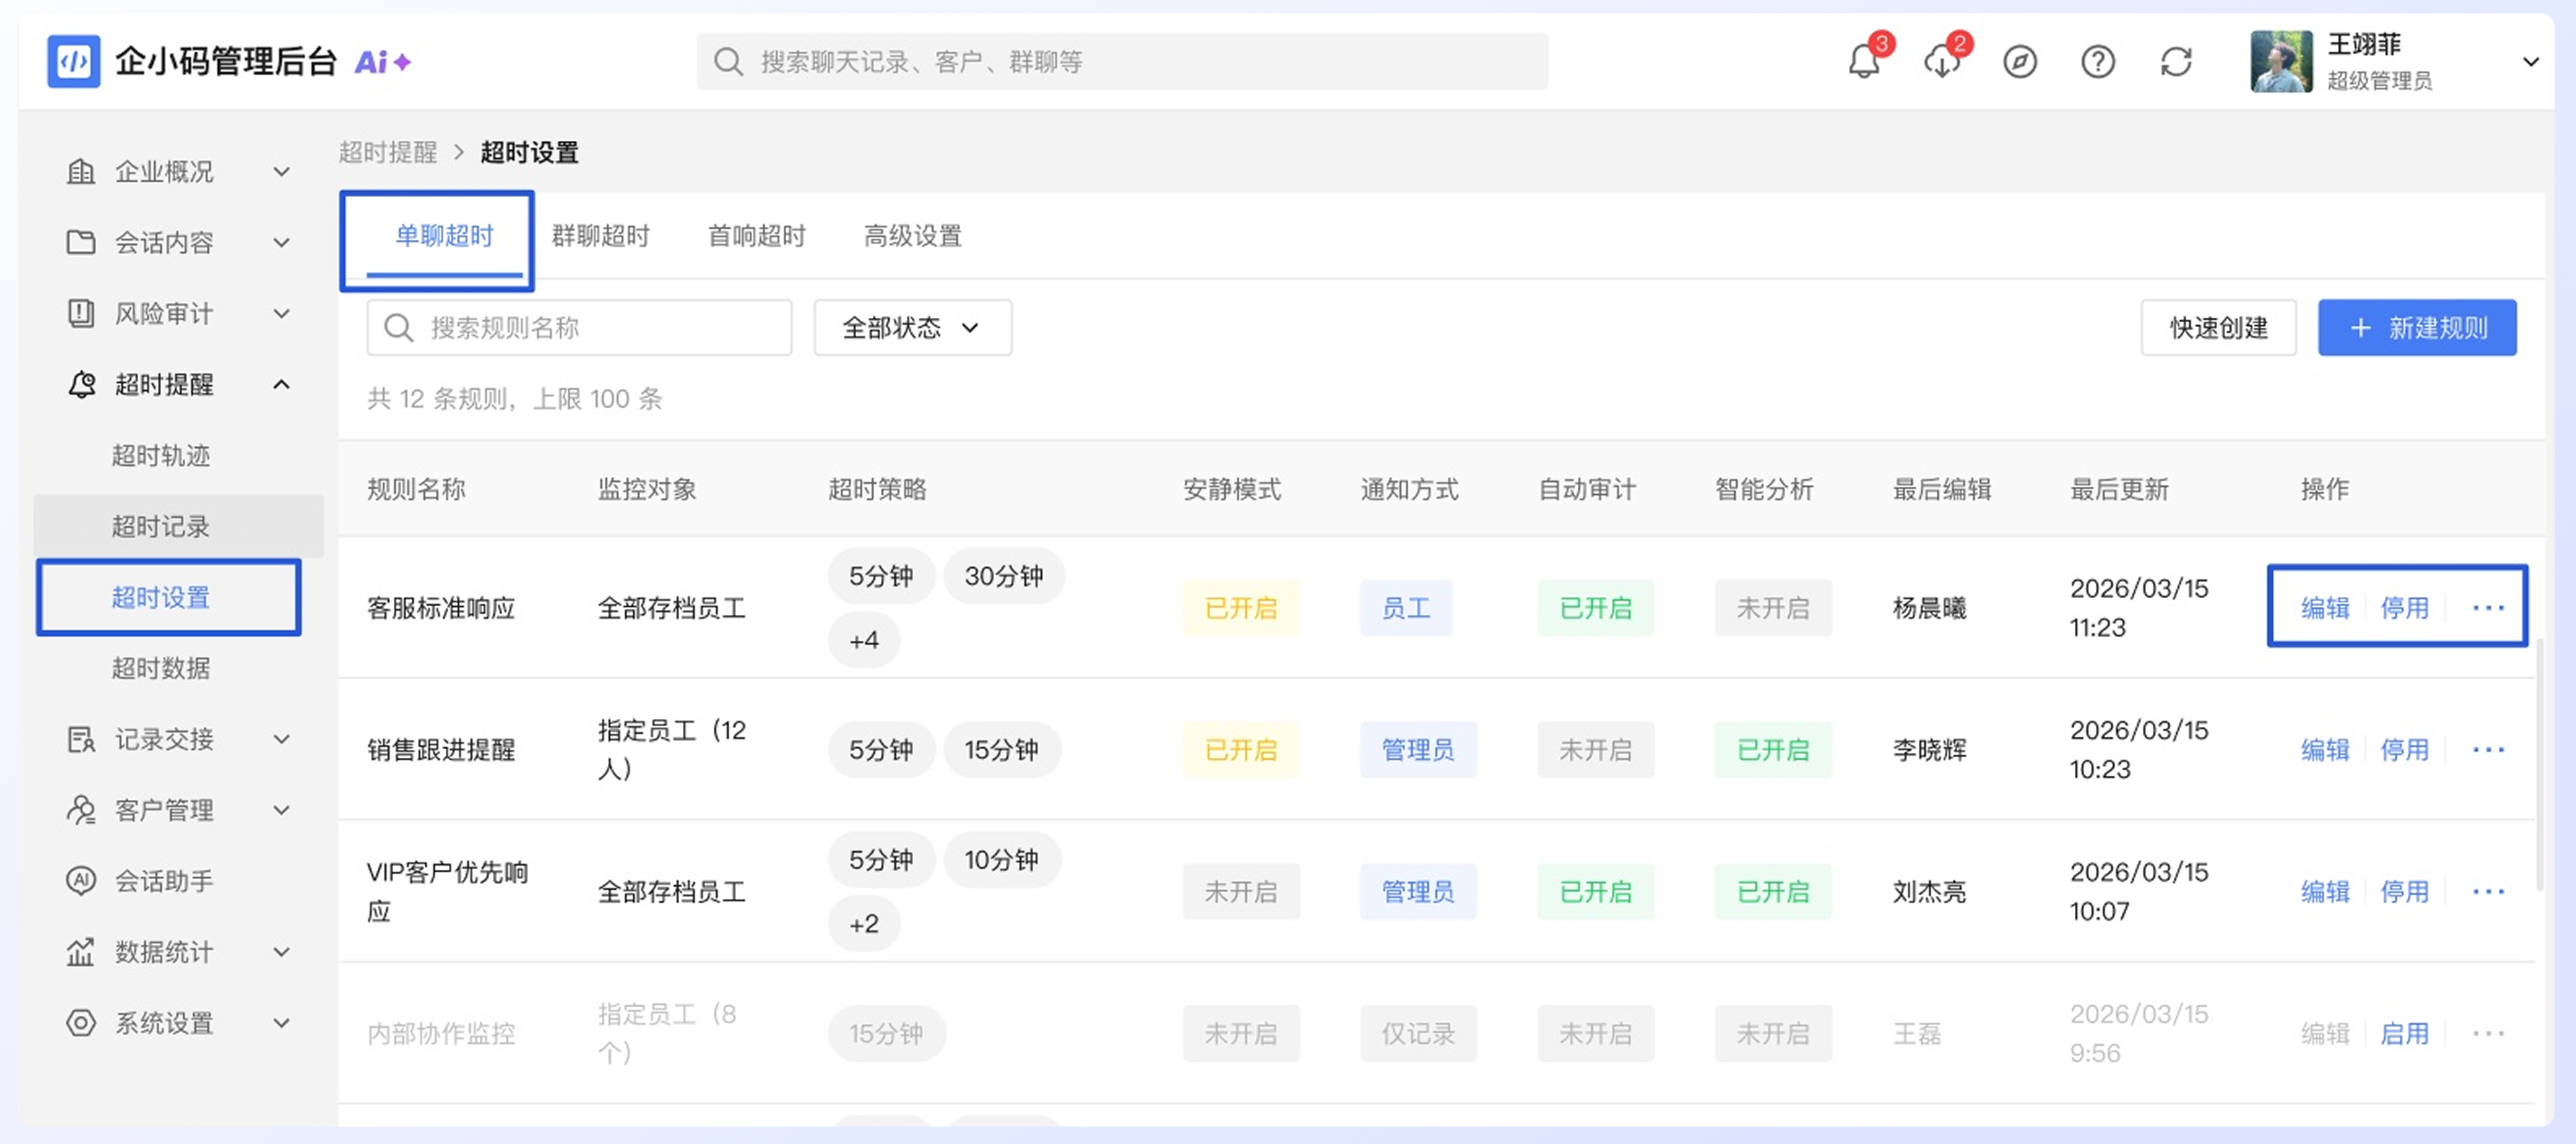Click the 超时提醒 breadcrumb link
This screenshot has height=1144, width=2576.
pyautogui.click(x=387, y=152)
